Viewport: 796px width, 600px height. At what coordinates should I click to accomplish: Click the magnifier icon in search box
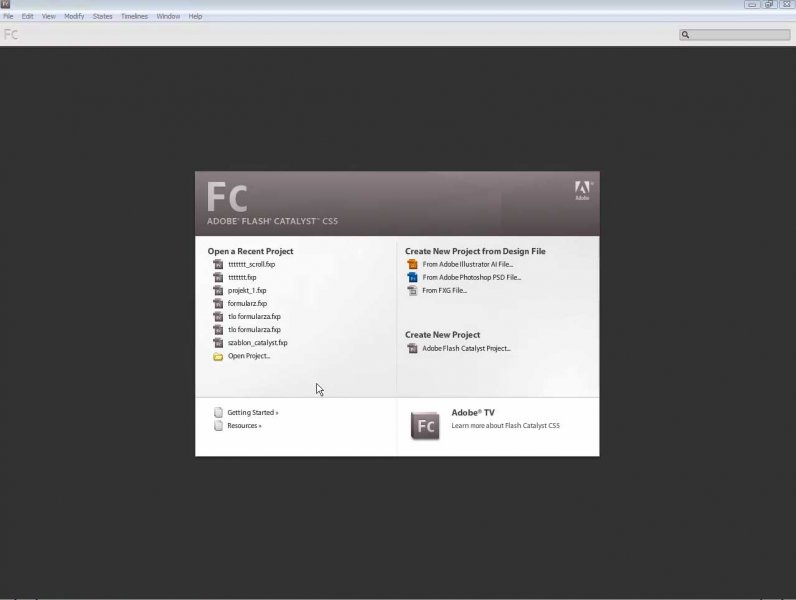pos(686,35)
